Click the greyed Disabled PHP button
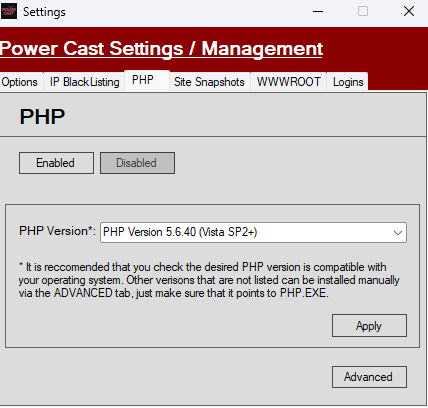Viewport: 428px width, 408px height. (x=137, y=163)
